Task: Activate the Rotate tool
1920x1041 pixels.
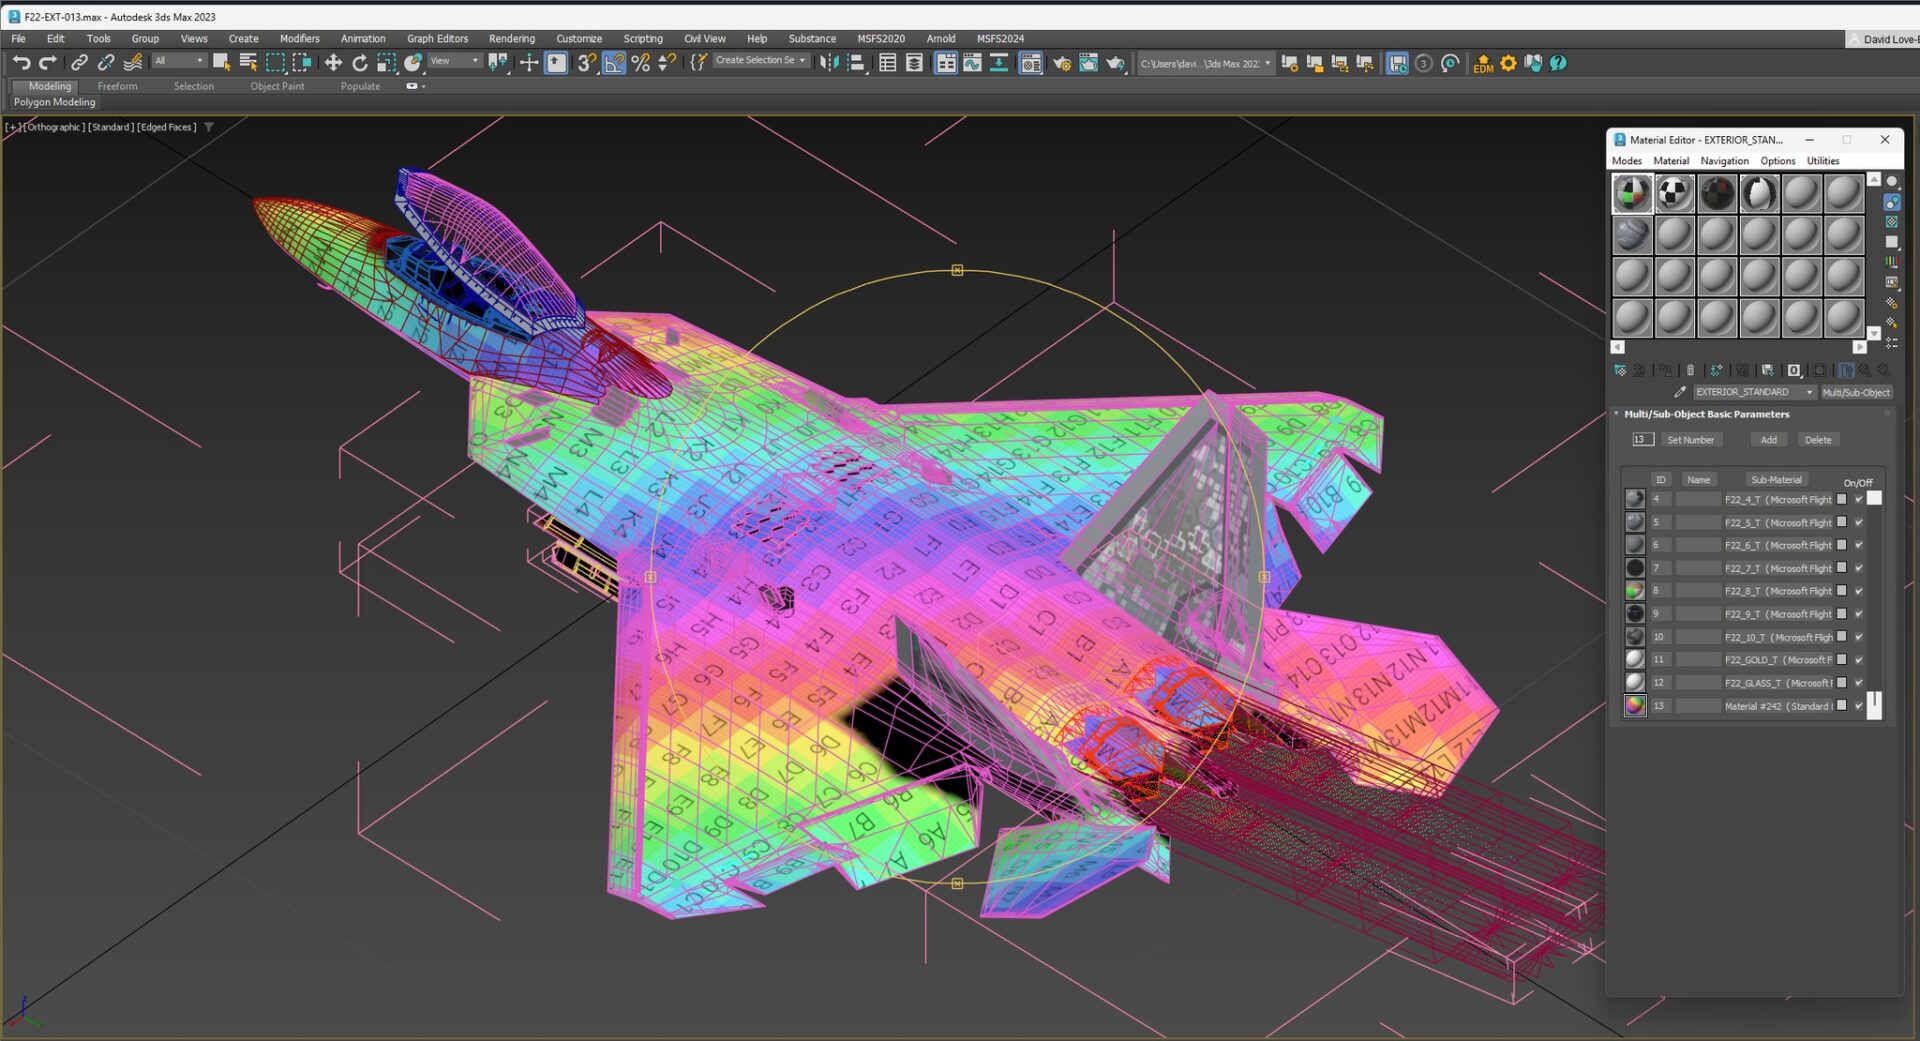Action: pyautogui.click(x=359, y=63)
